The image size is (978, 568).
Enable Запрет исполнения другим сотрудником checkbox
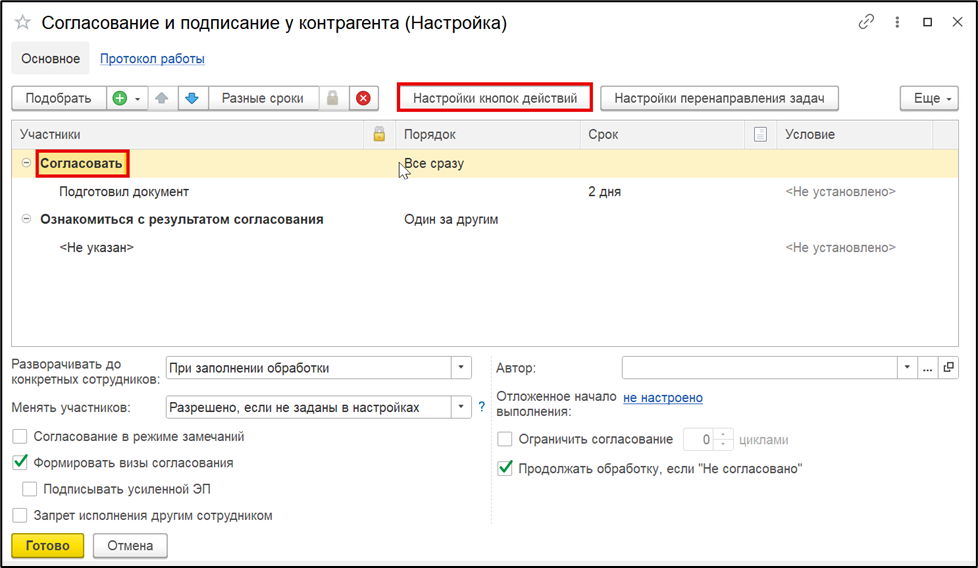(20, 516)
